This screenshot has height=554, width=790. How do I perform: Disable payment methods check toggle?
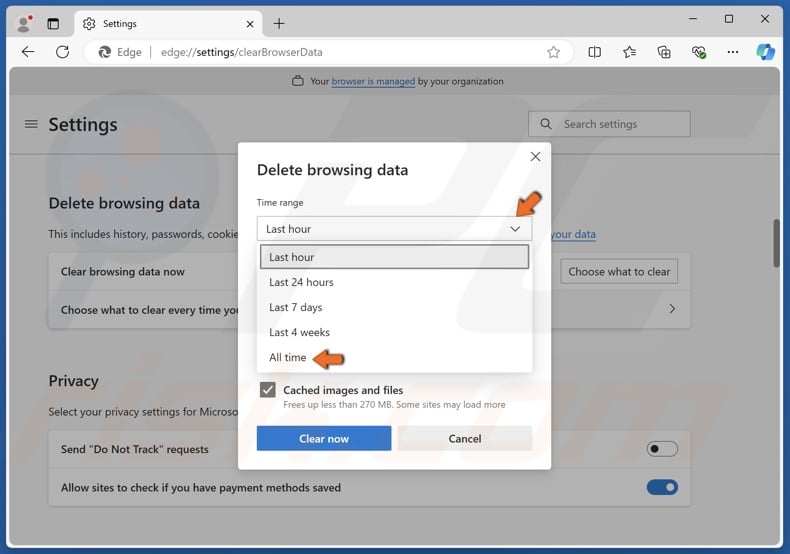[x=661, y=488]
